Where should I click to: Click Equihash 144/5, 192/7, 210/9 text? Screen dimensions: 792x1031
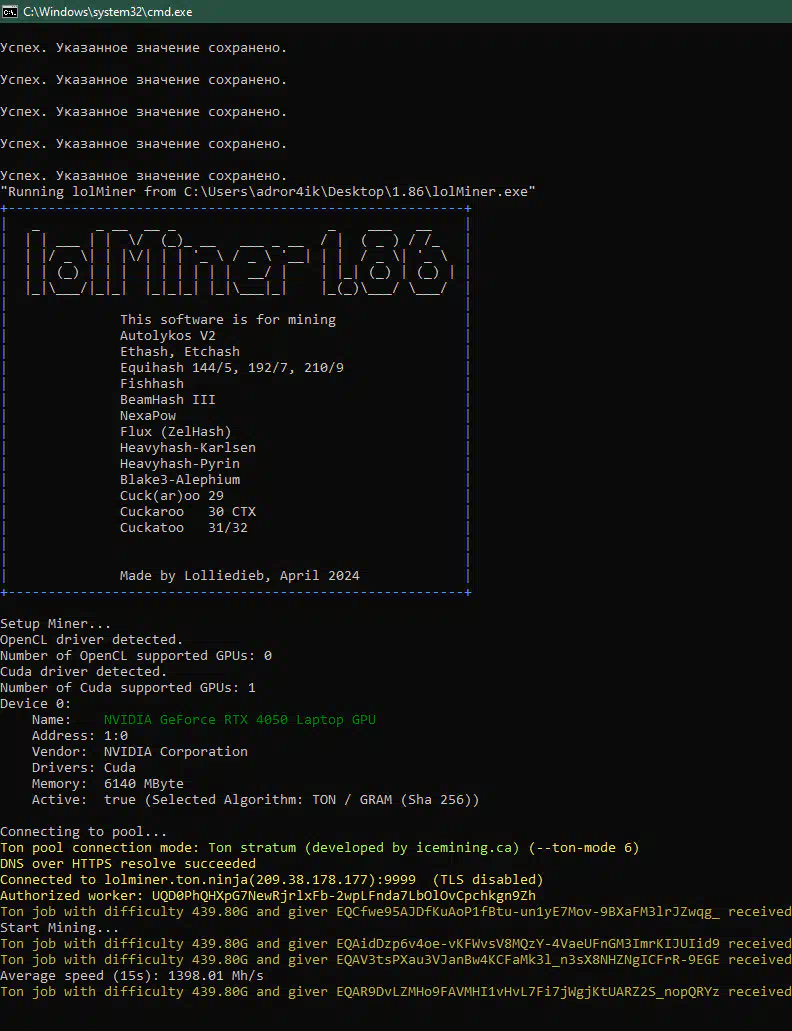click(x=231, y=368)
